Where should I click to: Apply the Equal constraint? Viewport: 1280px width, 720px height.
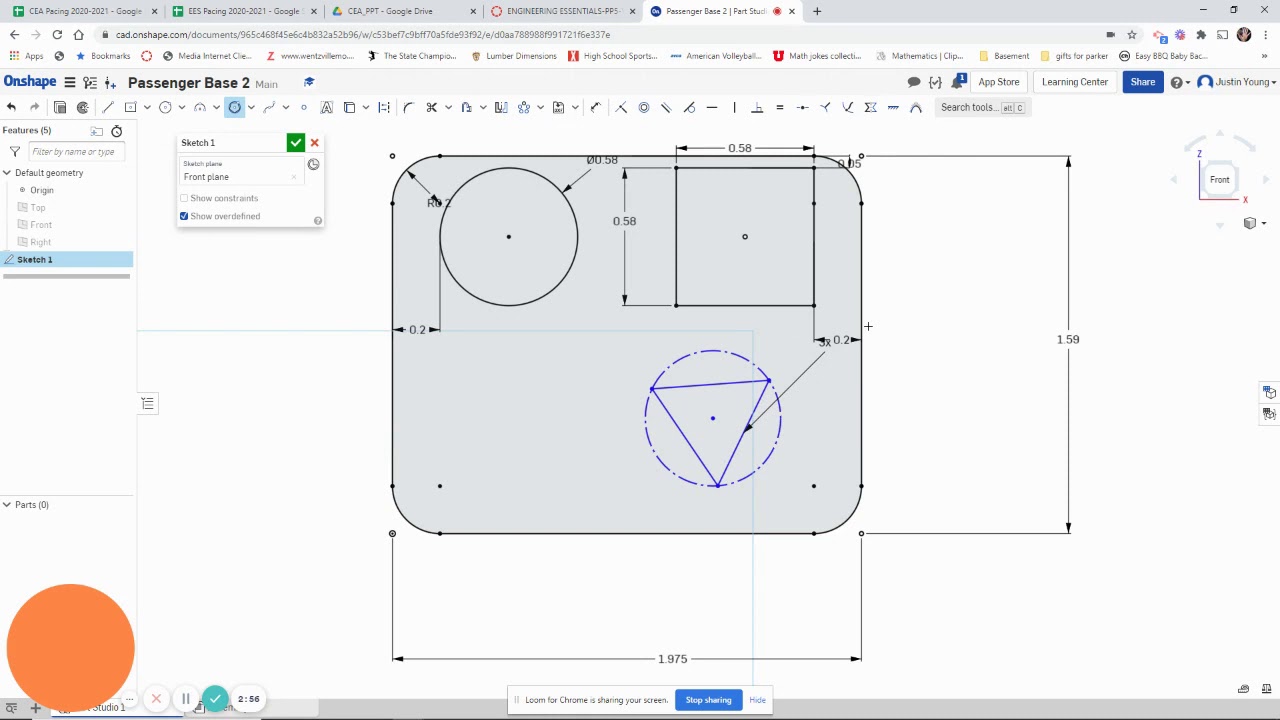pos(779,107)
